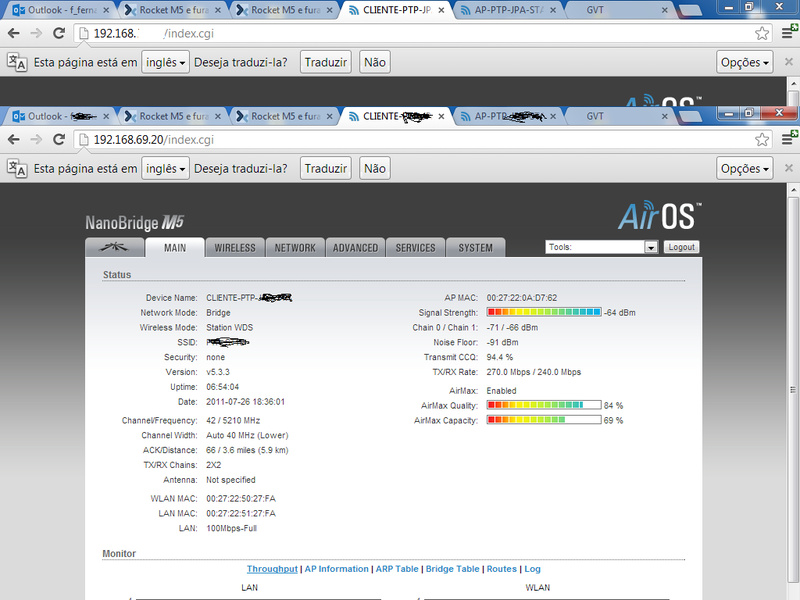
Task: Close the GVT tab in front window
Action: tap(664, 116)
